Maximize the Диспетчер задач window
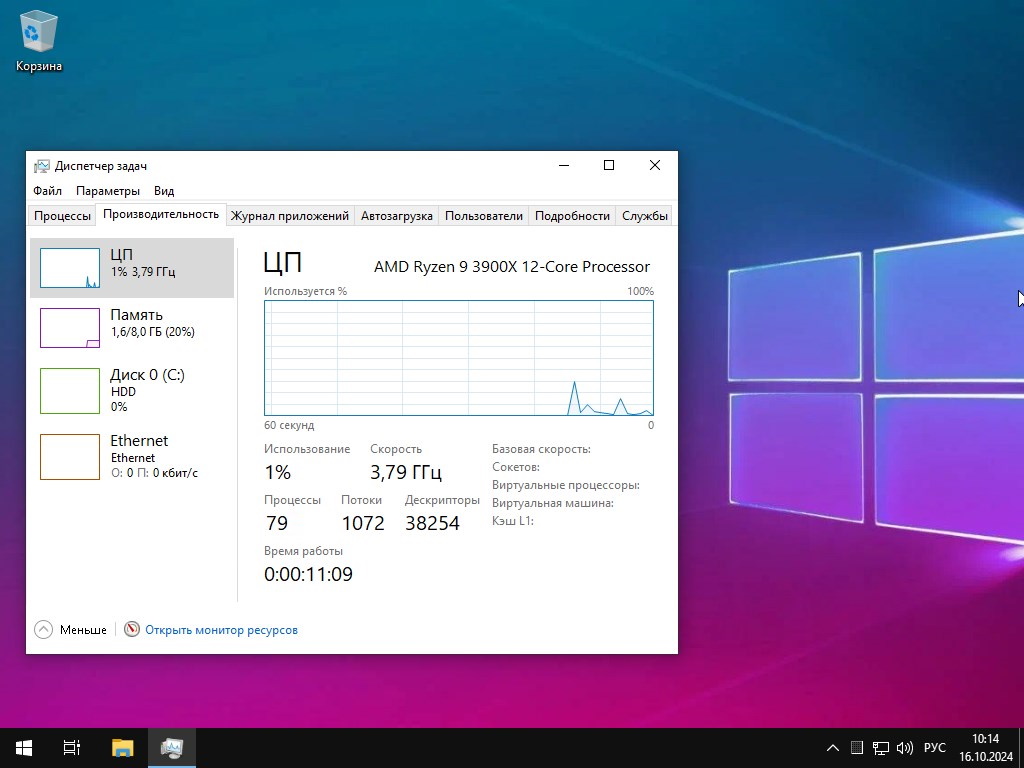1024x768 pixels. [x=609, y=165]
